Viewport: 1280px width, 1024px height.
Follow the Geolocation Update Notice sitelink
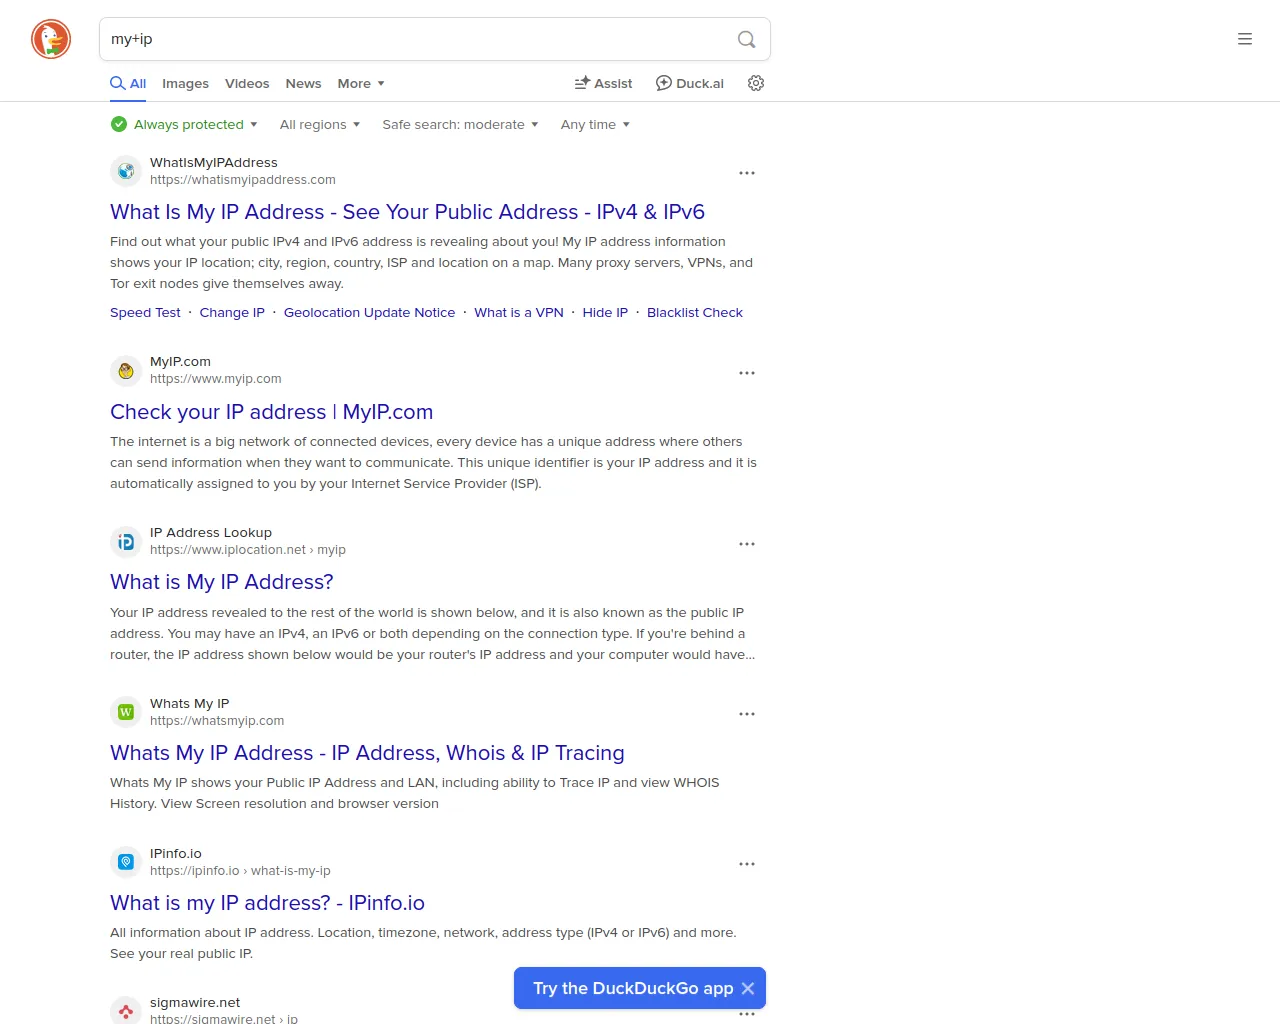369,312
